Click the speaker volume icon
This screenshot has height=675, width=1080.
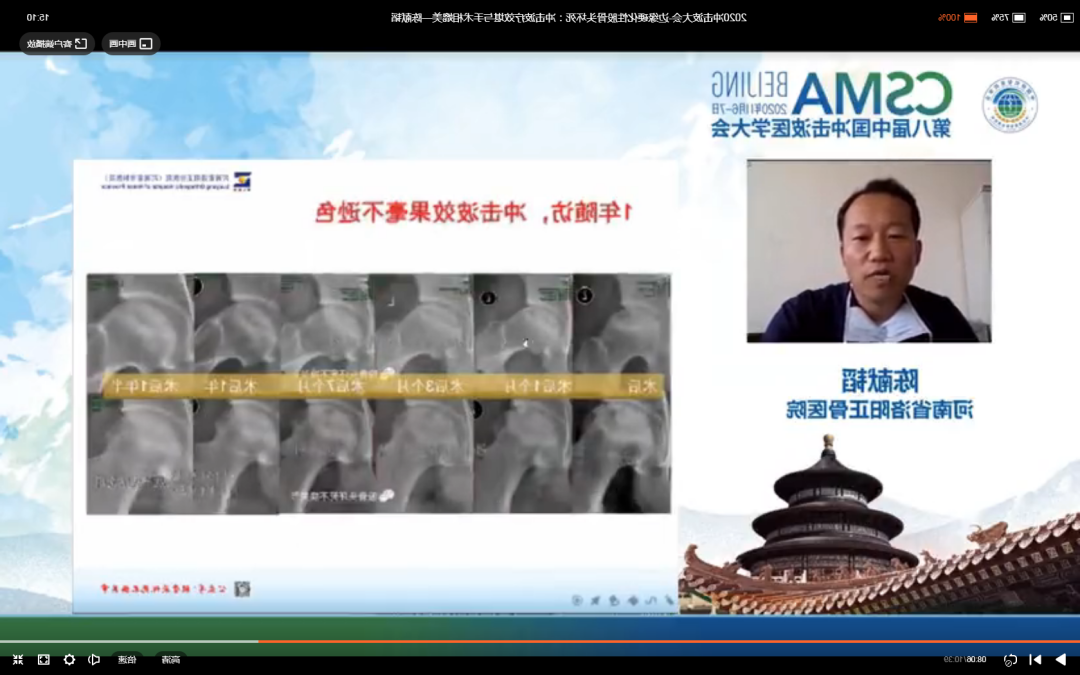pos(94,659)
